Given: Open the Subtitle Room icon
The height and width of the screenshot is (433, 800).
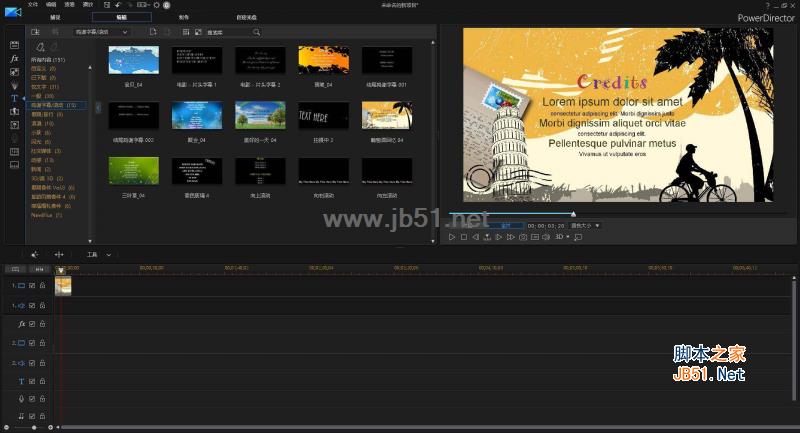Looking at the screenshot, I should tap(14, 165).
